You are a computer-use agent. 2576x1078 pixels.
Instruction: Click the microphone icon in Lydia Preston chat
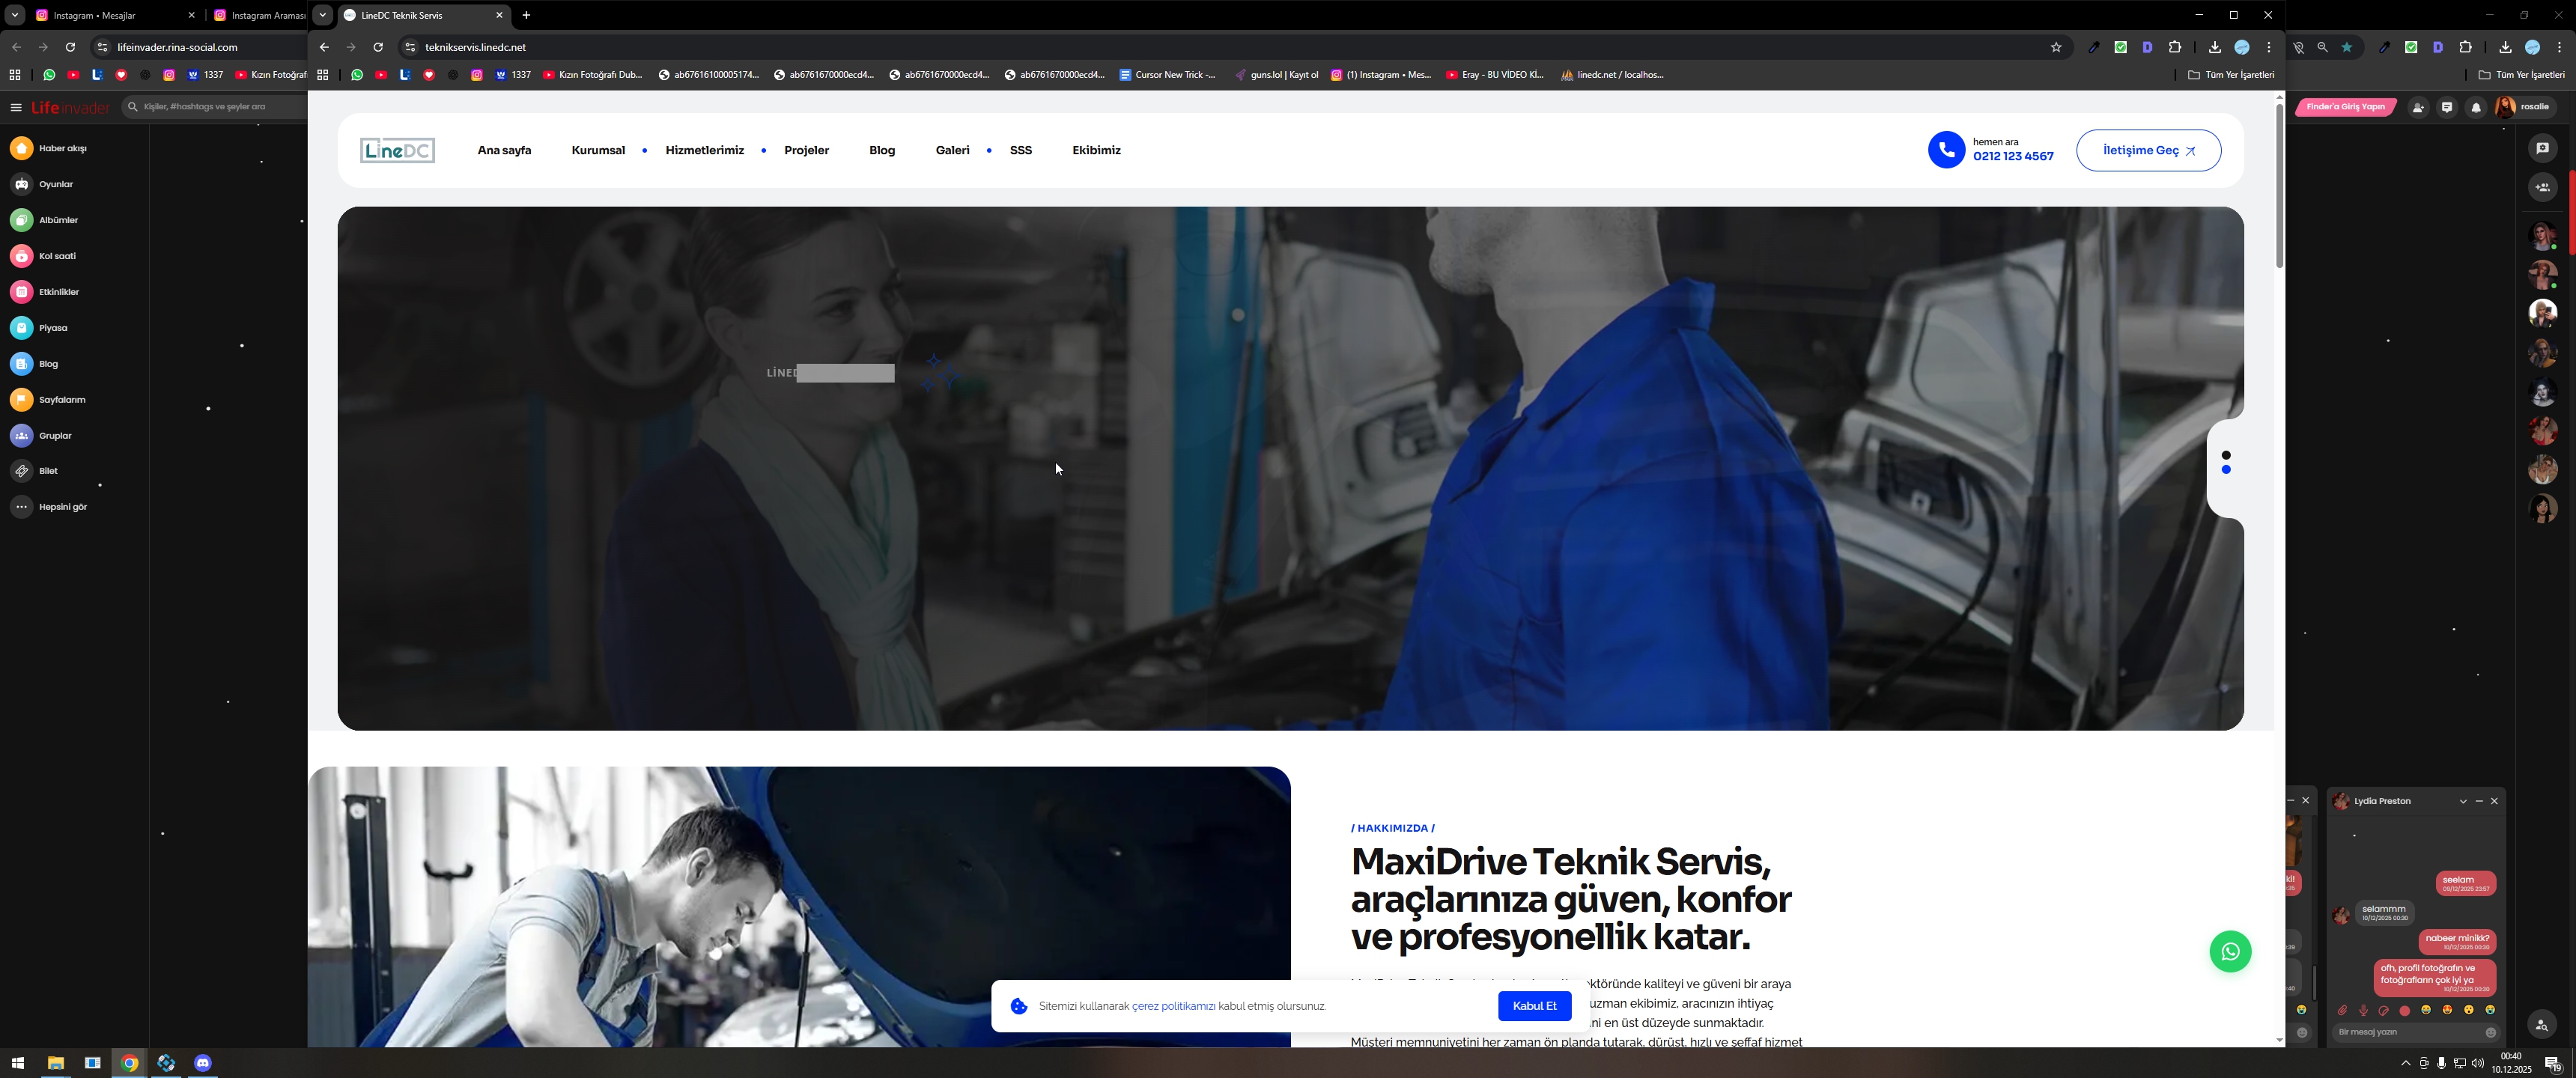click(x=2363, y=1010)
